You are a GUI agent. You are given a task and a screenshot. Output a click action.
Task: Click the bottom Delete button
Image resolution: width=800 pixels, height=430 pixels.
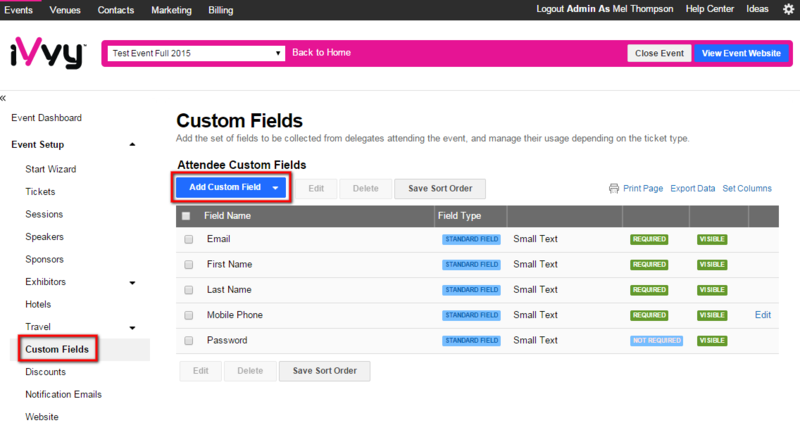point(250,371)
